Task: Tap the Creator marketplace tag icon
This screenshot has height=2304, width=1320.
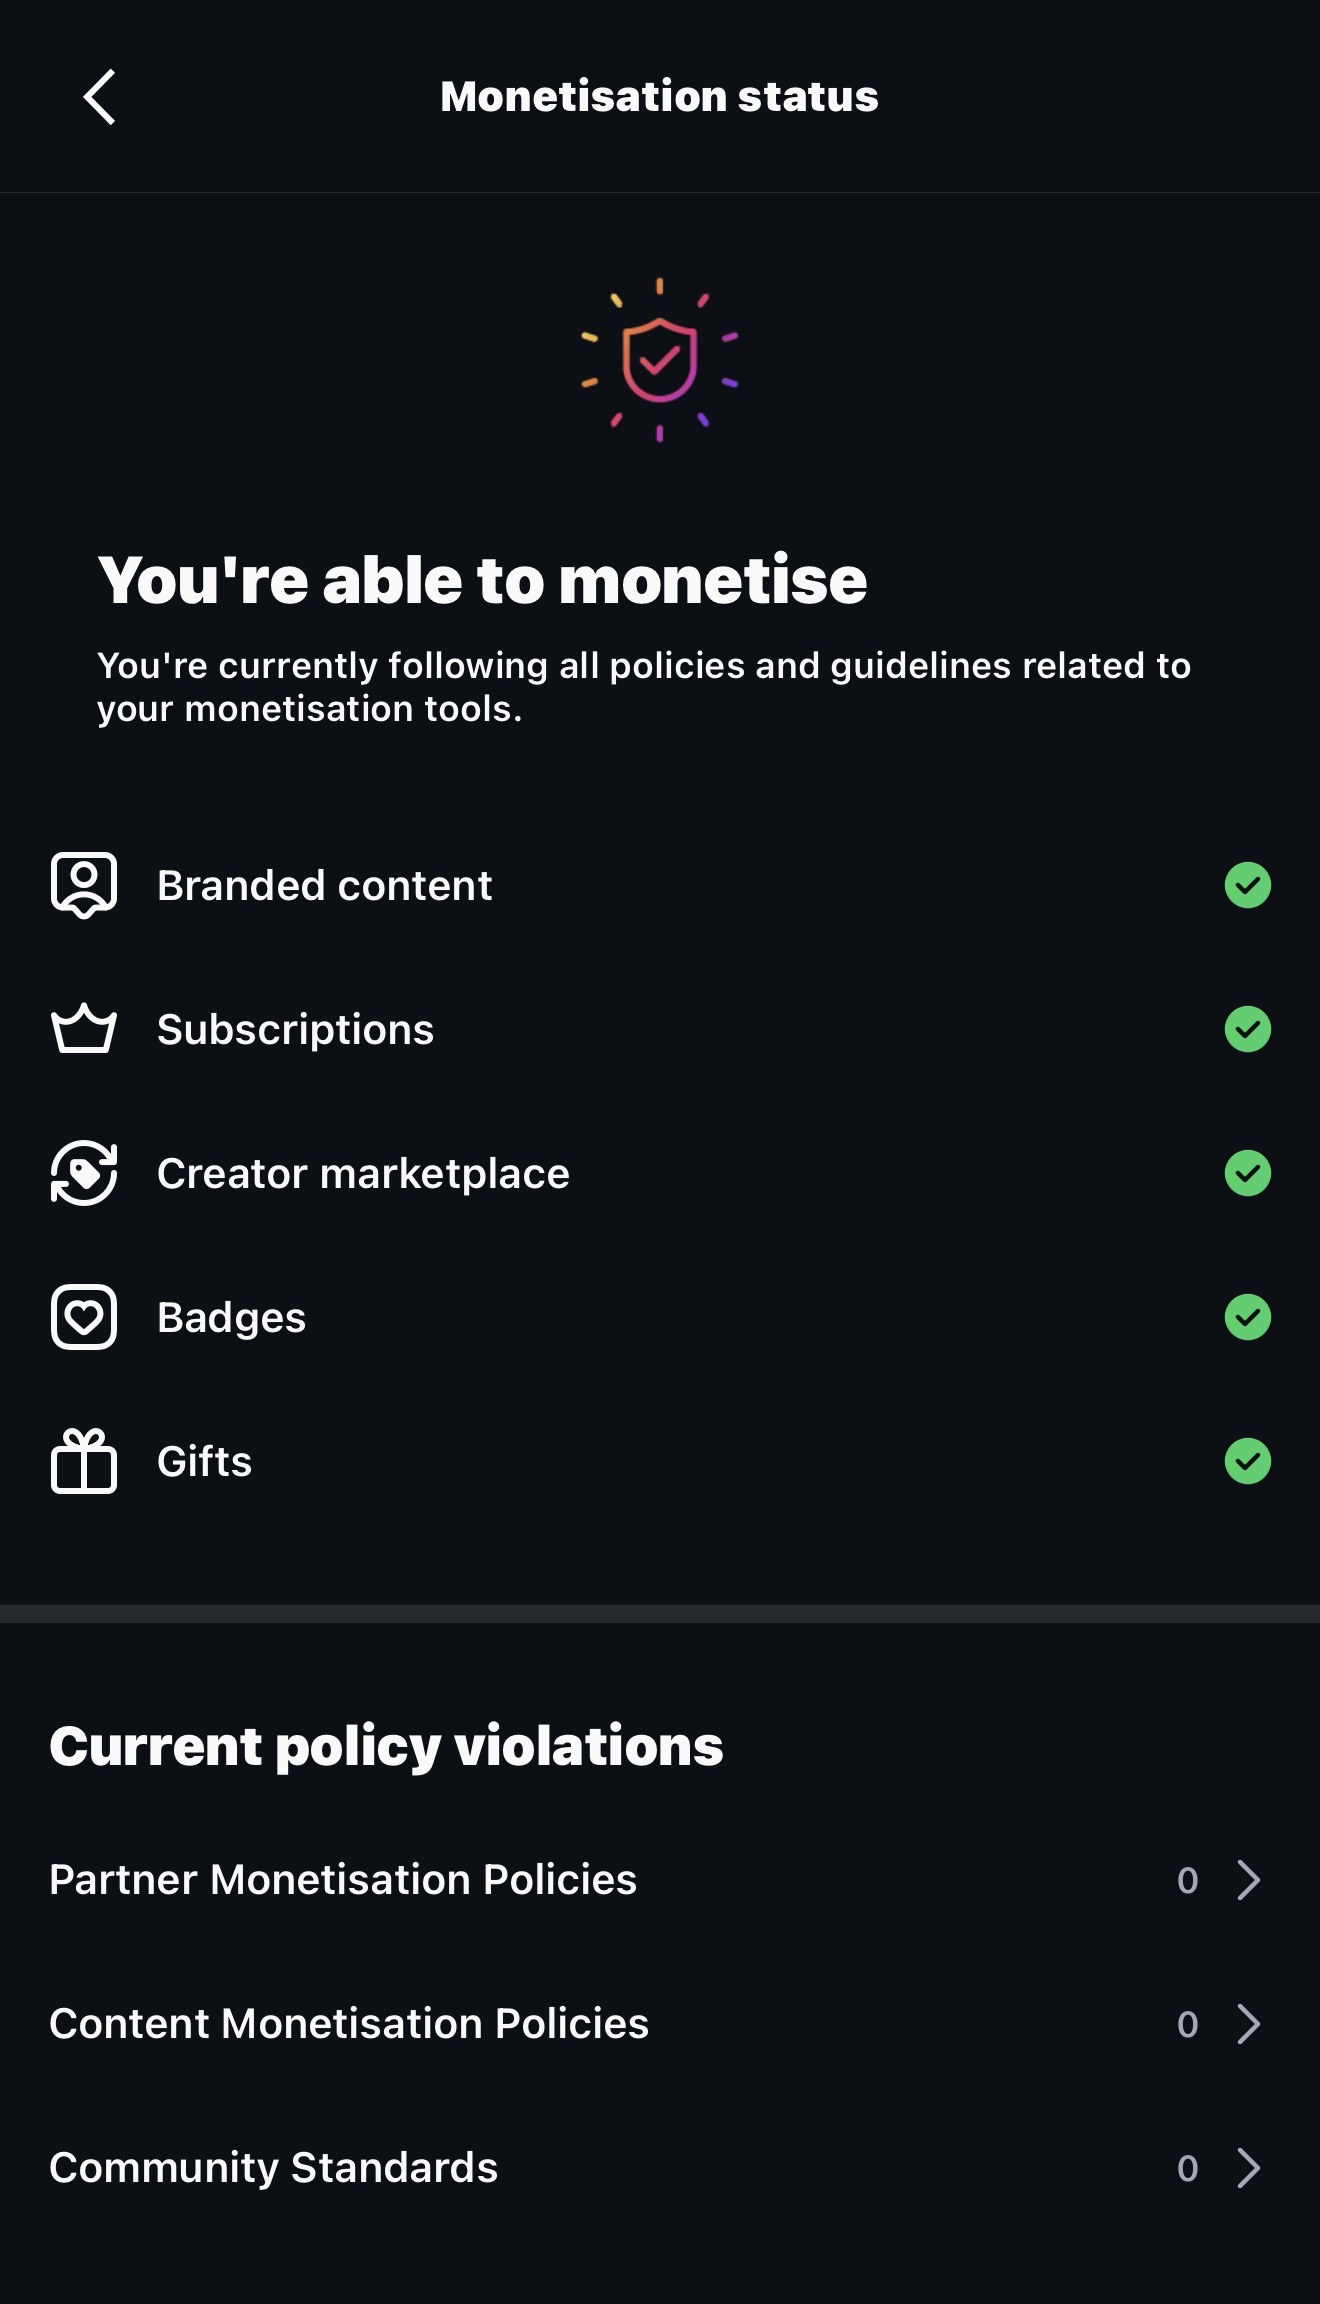Action: (84, 1173)
